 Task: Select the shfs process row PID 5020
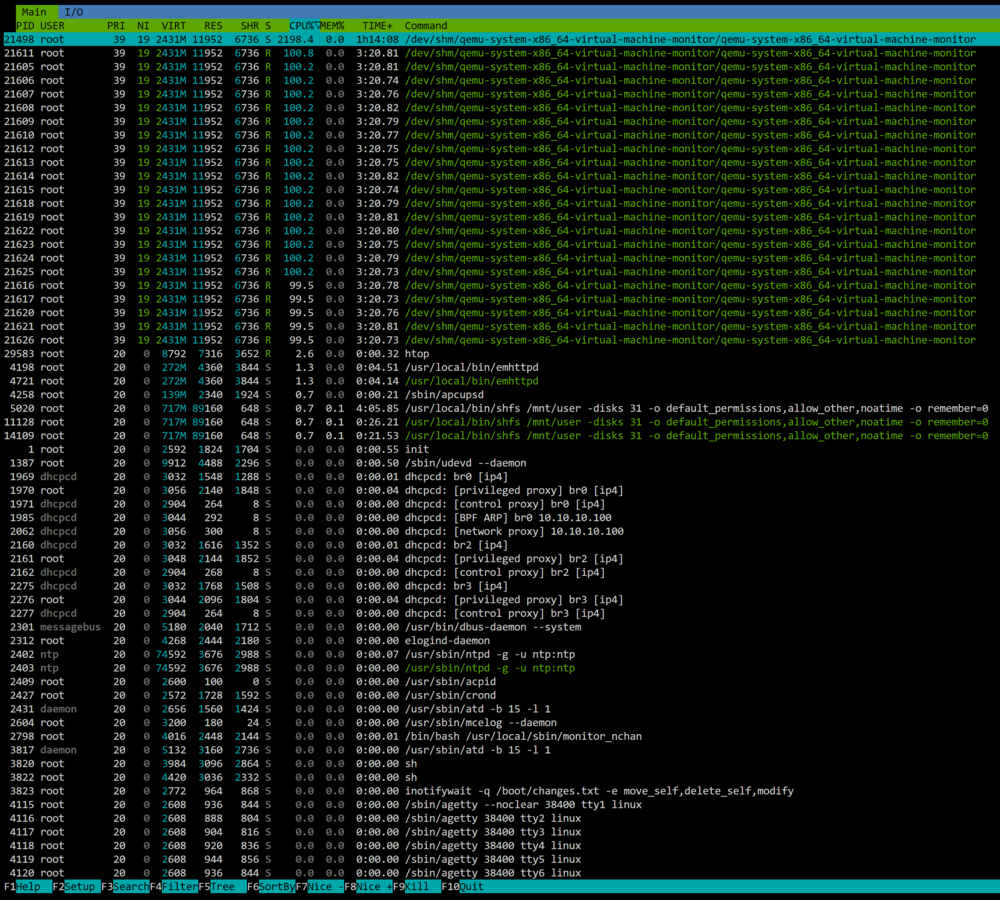pyautogui.click(x=500, y=408)
